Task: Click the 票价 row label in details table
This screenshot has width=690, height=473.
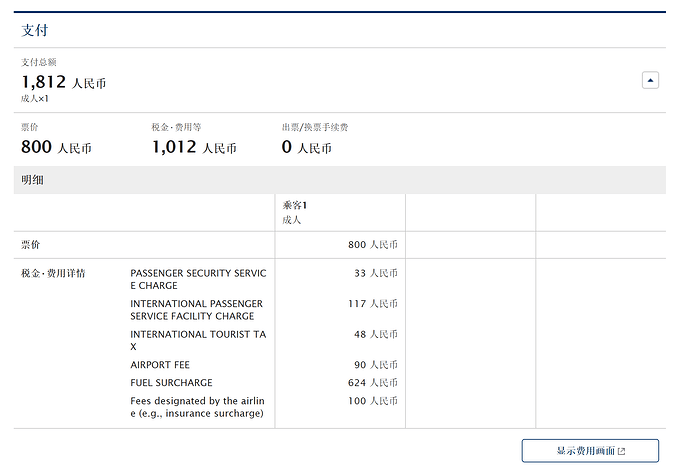Action: pyautogui.click(x=31, y=245)
